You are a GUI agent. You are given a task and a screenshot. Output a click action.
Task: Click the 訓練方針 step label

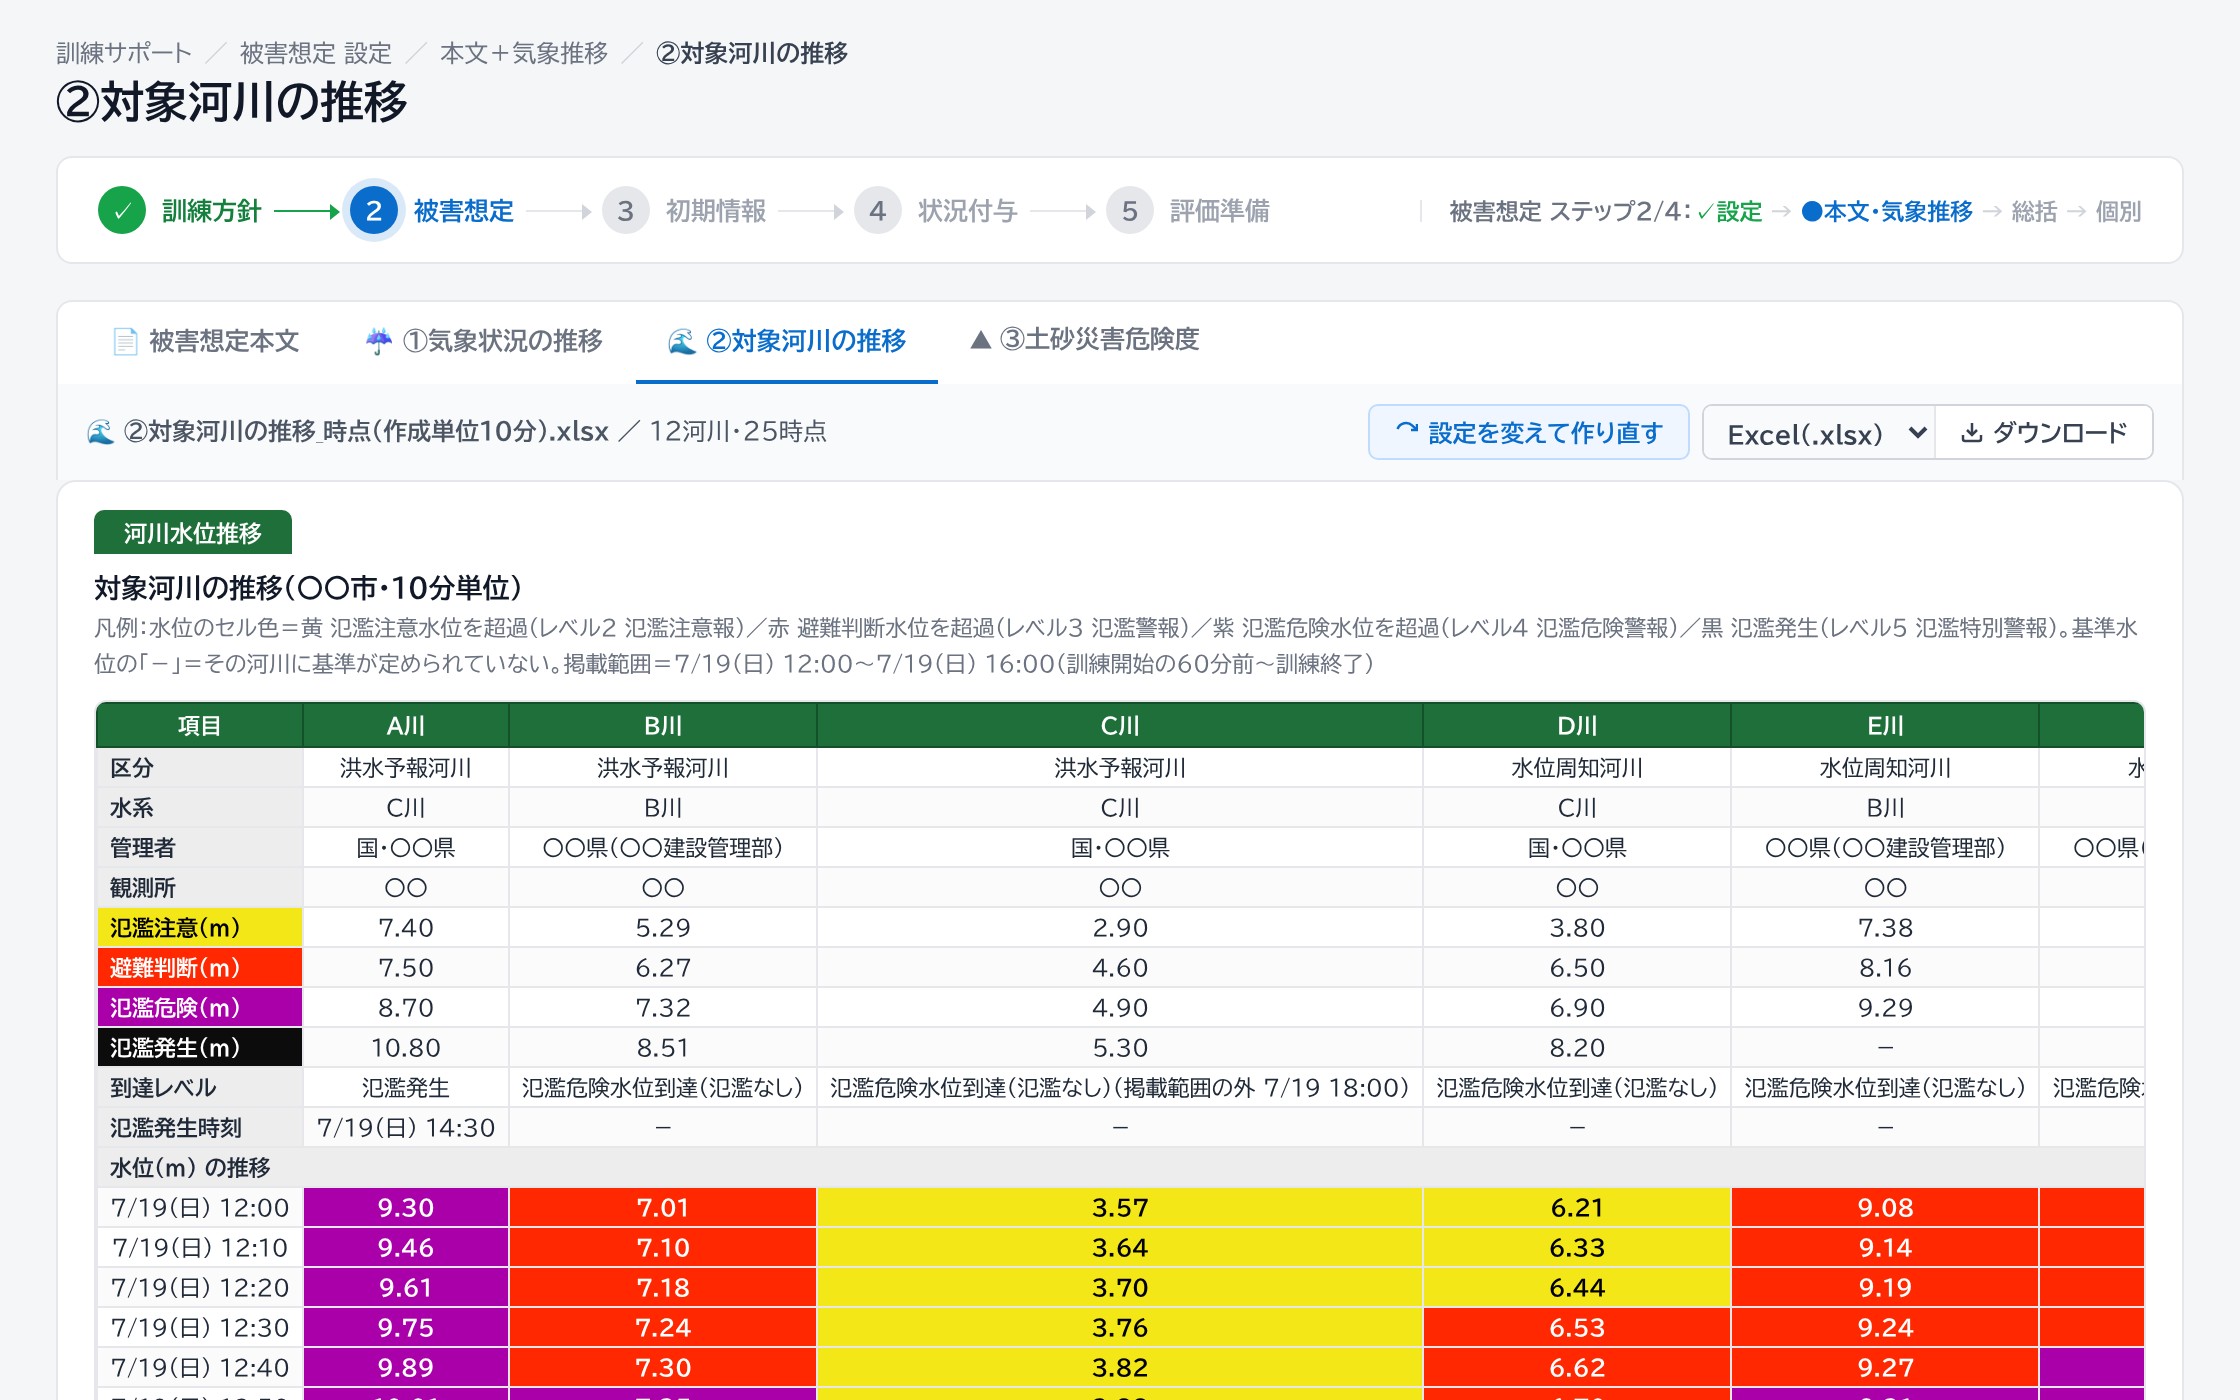tap(212, 211)
